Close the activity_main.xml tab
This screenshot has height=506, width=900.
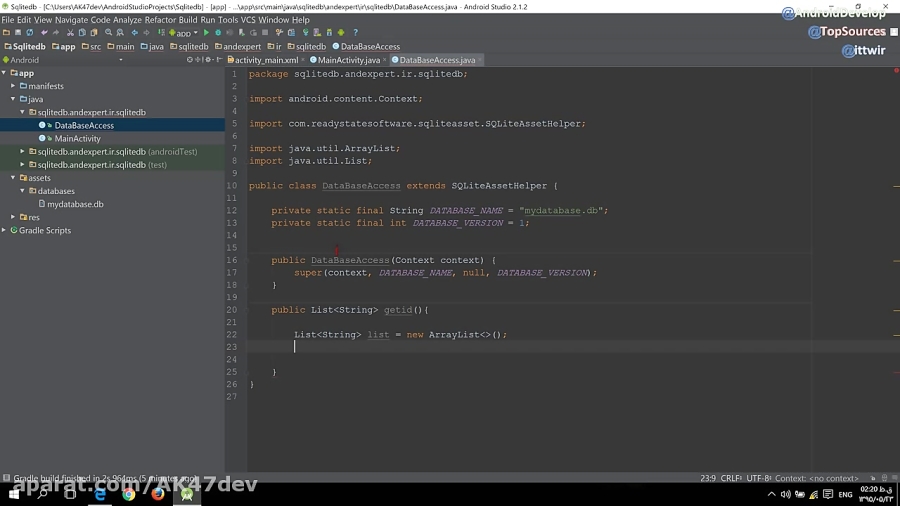tap(302, 60)
